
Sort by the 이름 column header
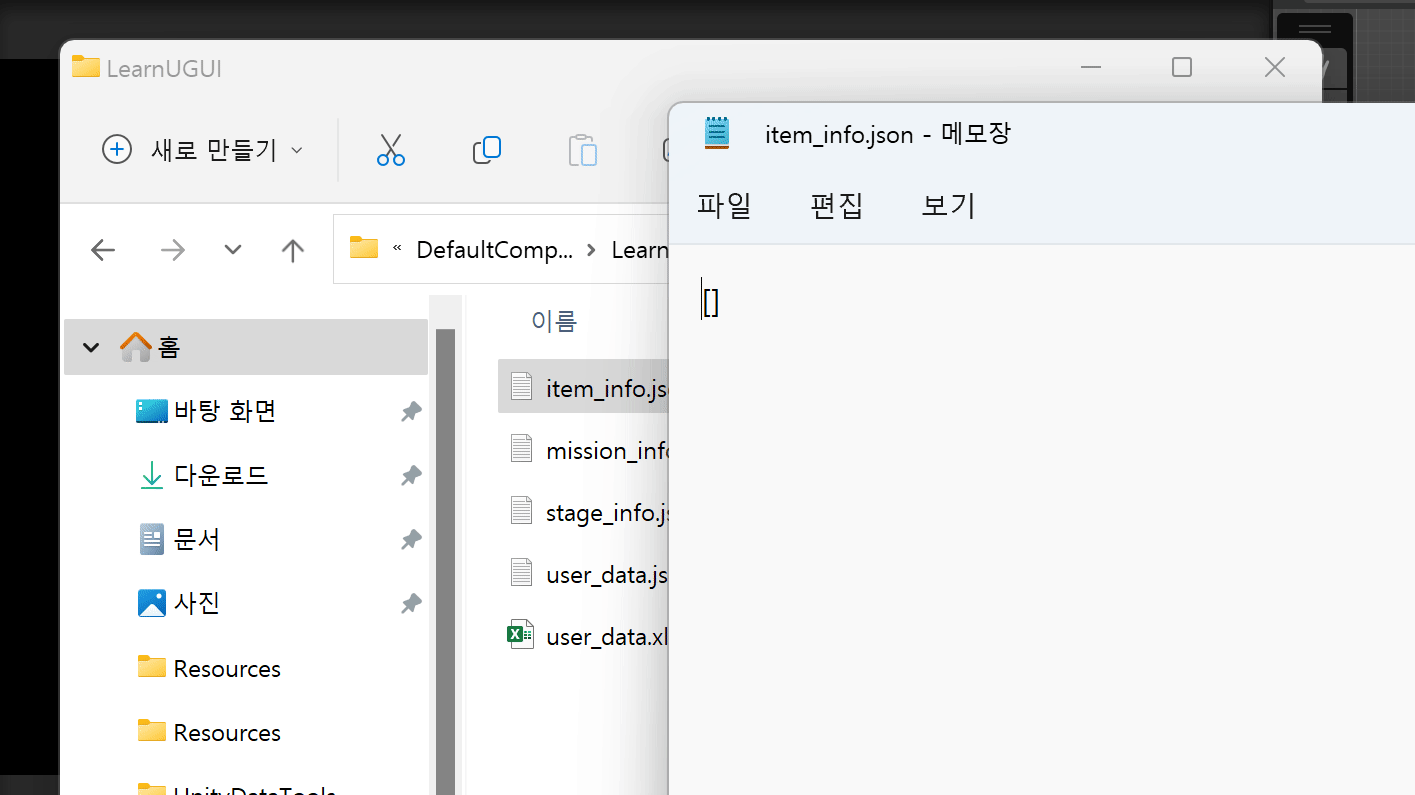pyautogui.click(x=554, y=321)
